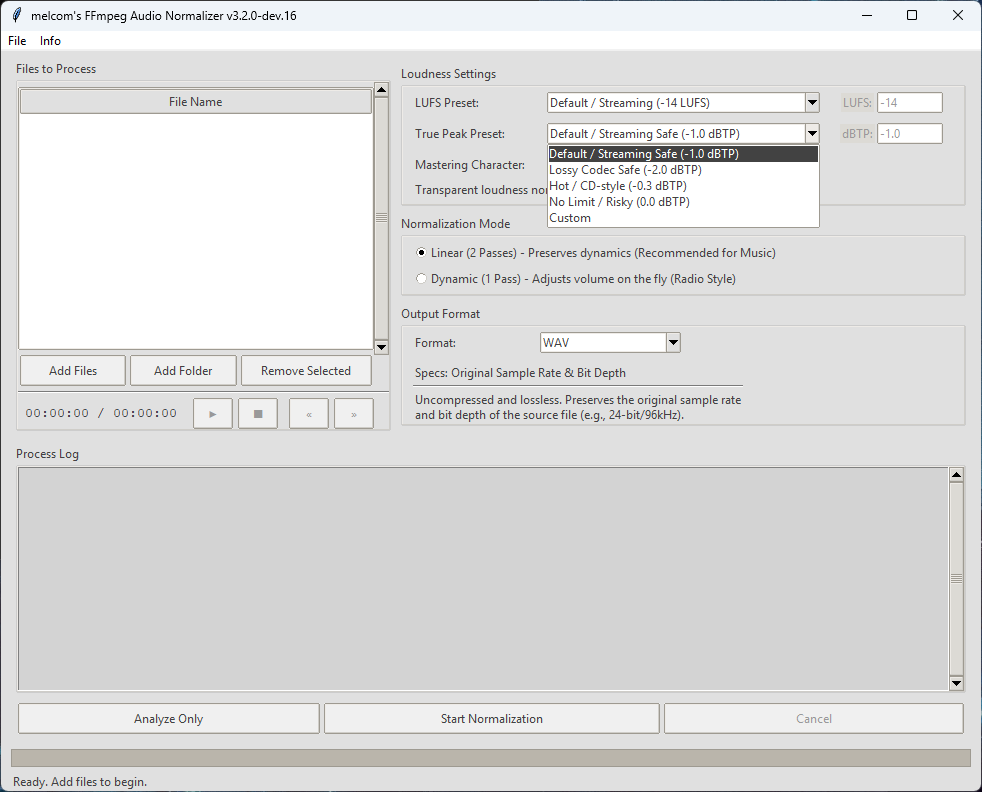Viewport: 982px width, 792px height.
Task: Click the file list scrollbar thumb
Action: (x=381, y=217)
